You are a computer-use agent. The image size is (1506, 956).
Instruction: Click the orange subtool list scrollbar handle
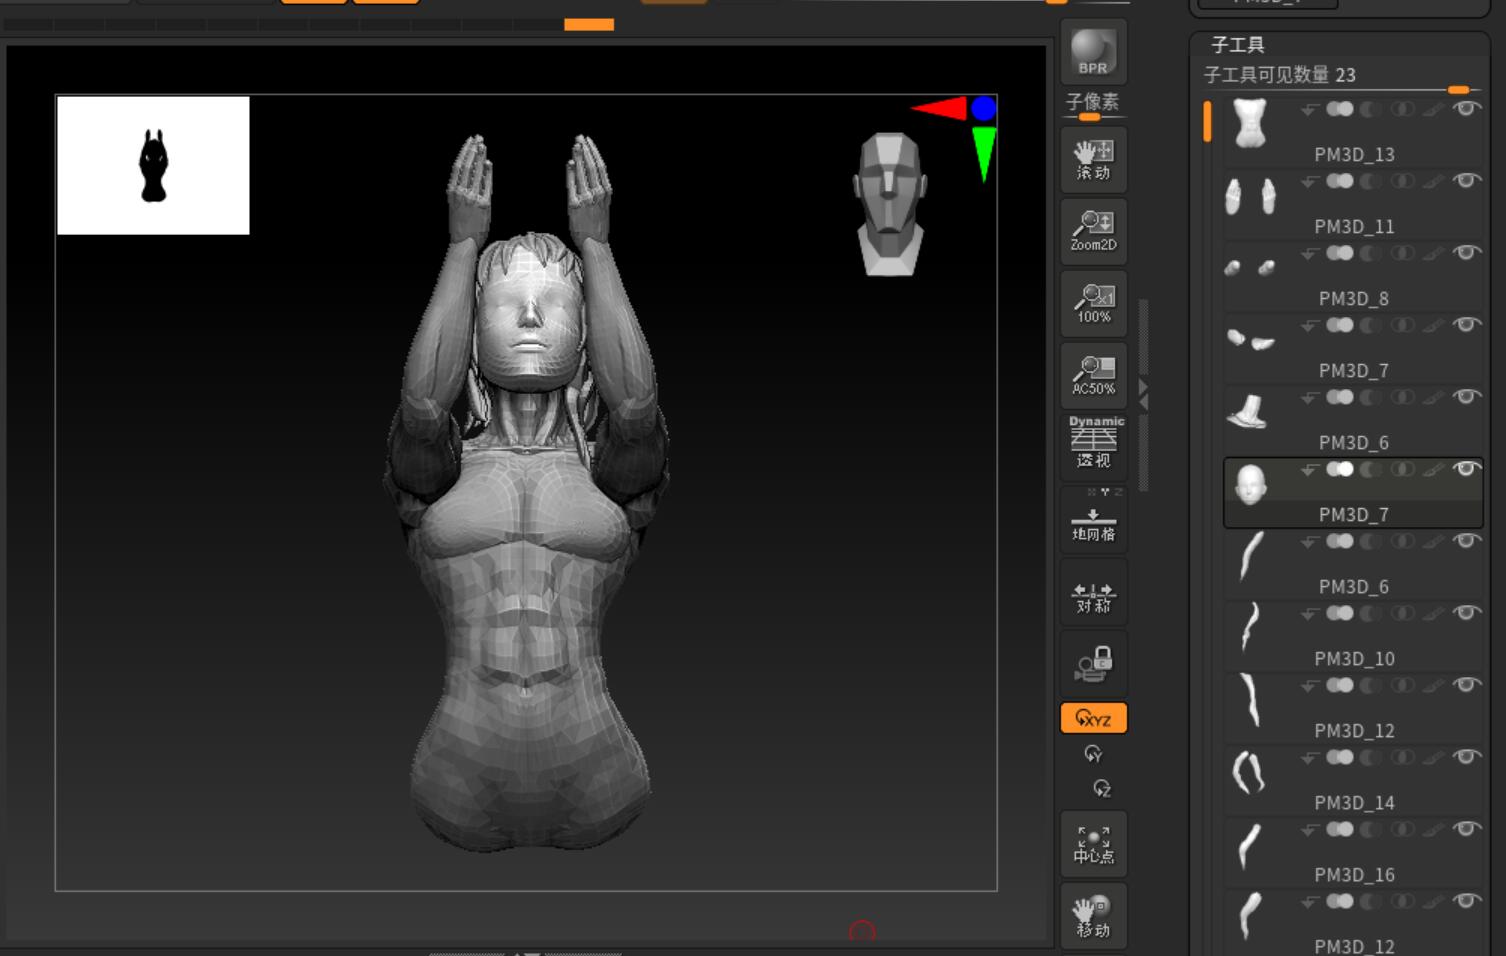coord(1207,122)
